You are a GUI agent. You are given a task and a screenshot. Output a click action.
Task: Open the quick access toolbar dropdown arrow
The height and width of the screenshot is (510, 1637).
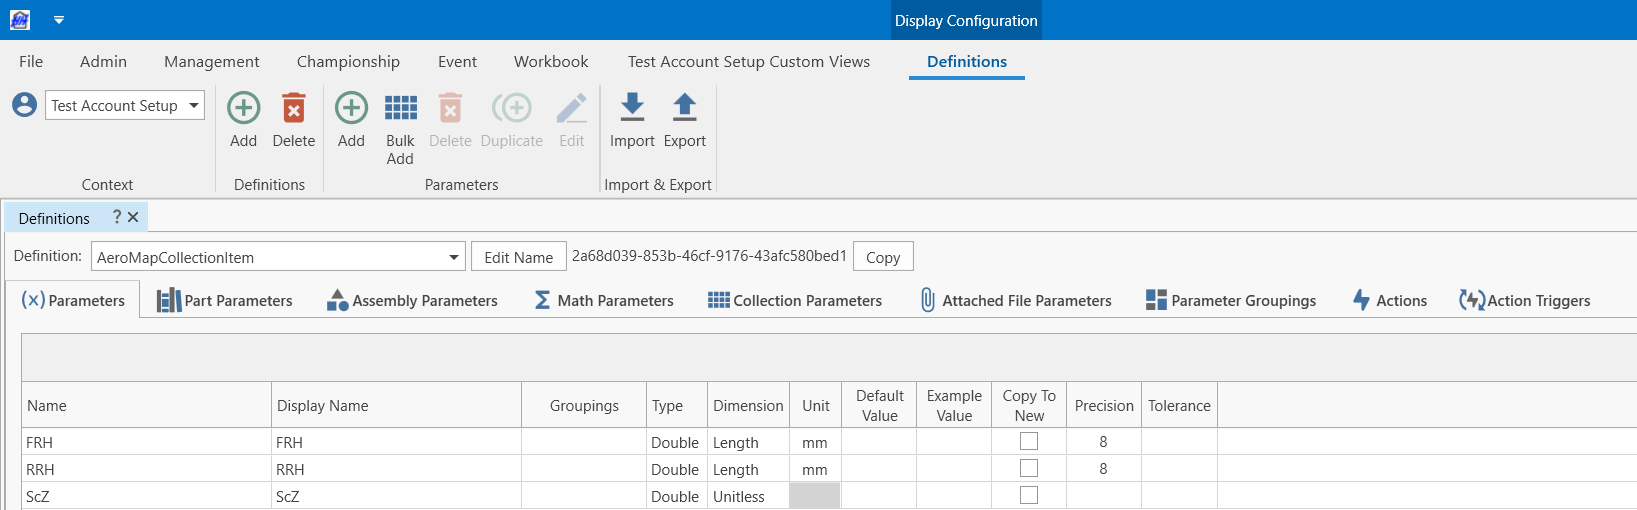click(59, 20)
